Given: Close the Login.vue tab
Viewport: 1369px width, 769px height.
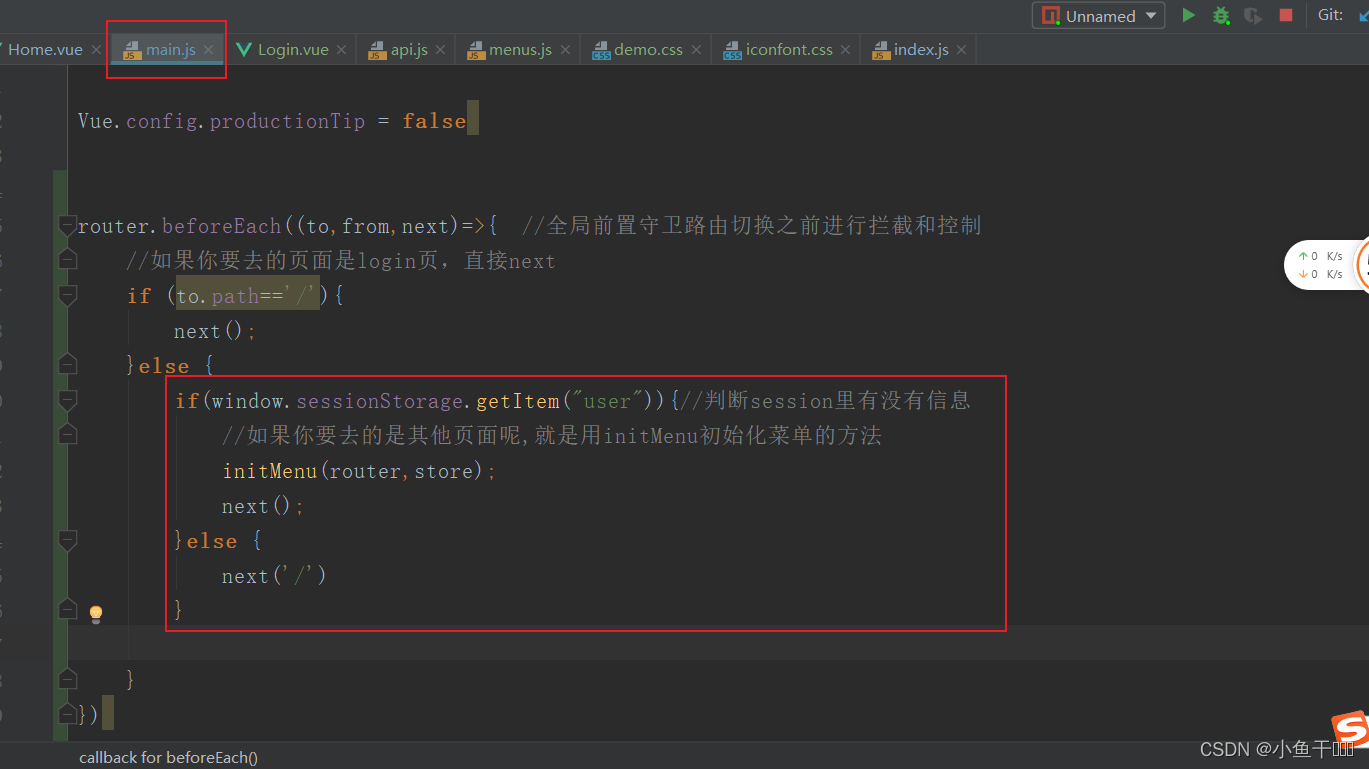Looking at the screenshot, I should click(341, 49).
